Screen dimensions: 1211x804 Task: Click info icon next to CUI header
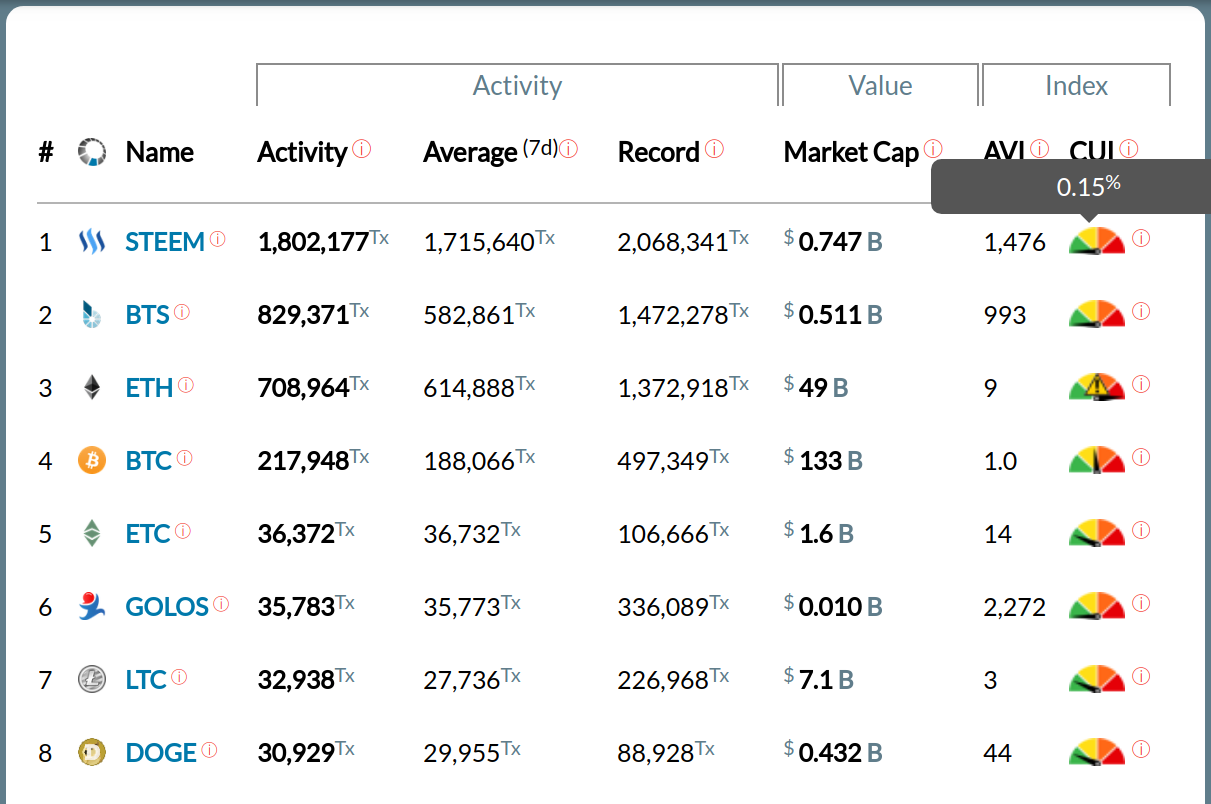(x=1129, y=149)
